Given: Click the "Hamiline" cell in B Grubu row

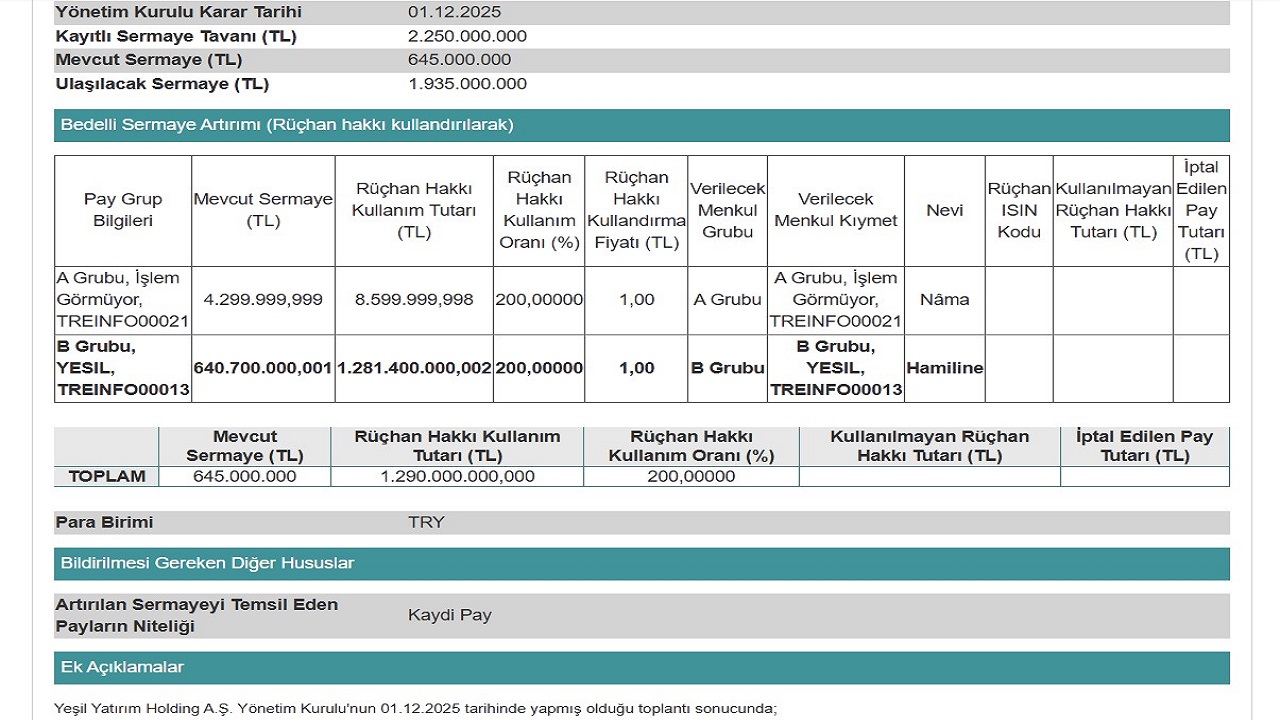Looking at the screenshot, I should tap(944, 368).
